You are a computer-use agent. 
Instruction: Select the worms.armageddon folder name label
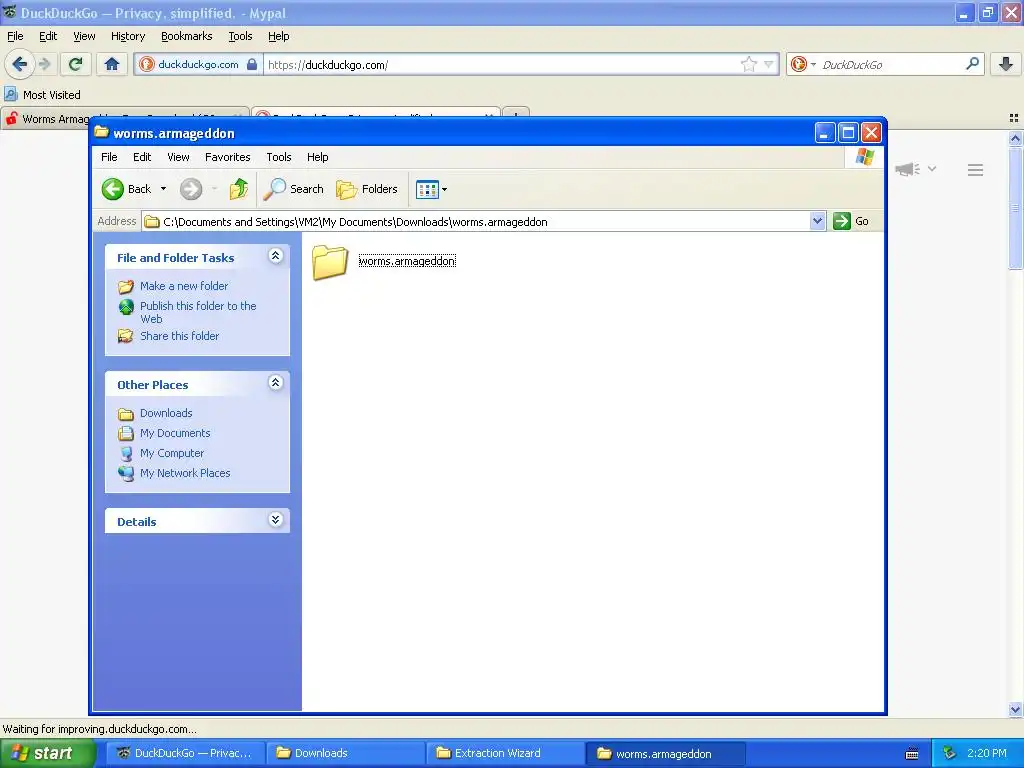tap(408, 261)
